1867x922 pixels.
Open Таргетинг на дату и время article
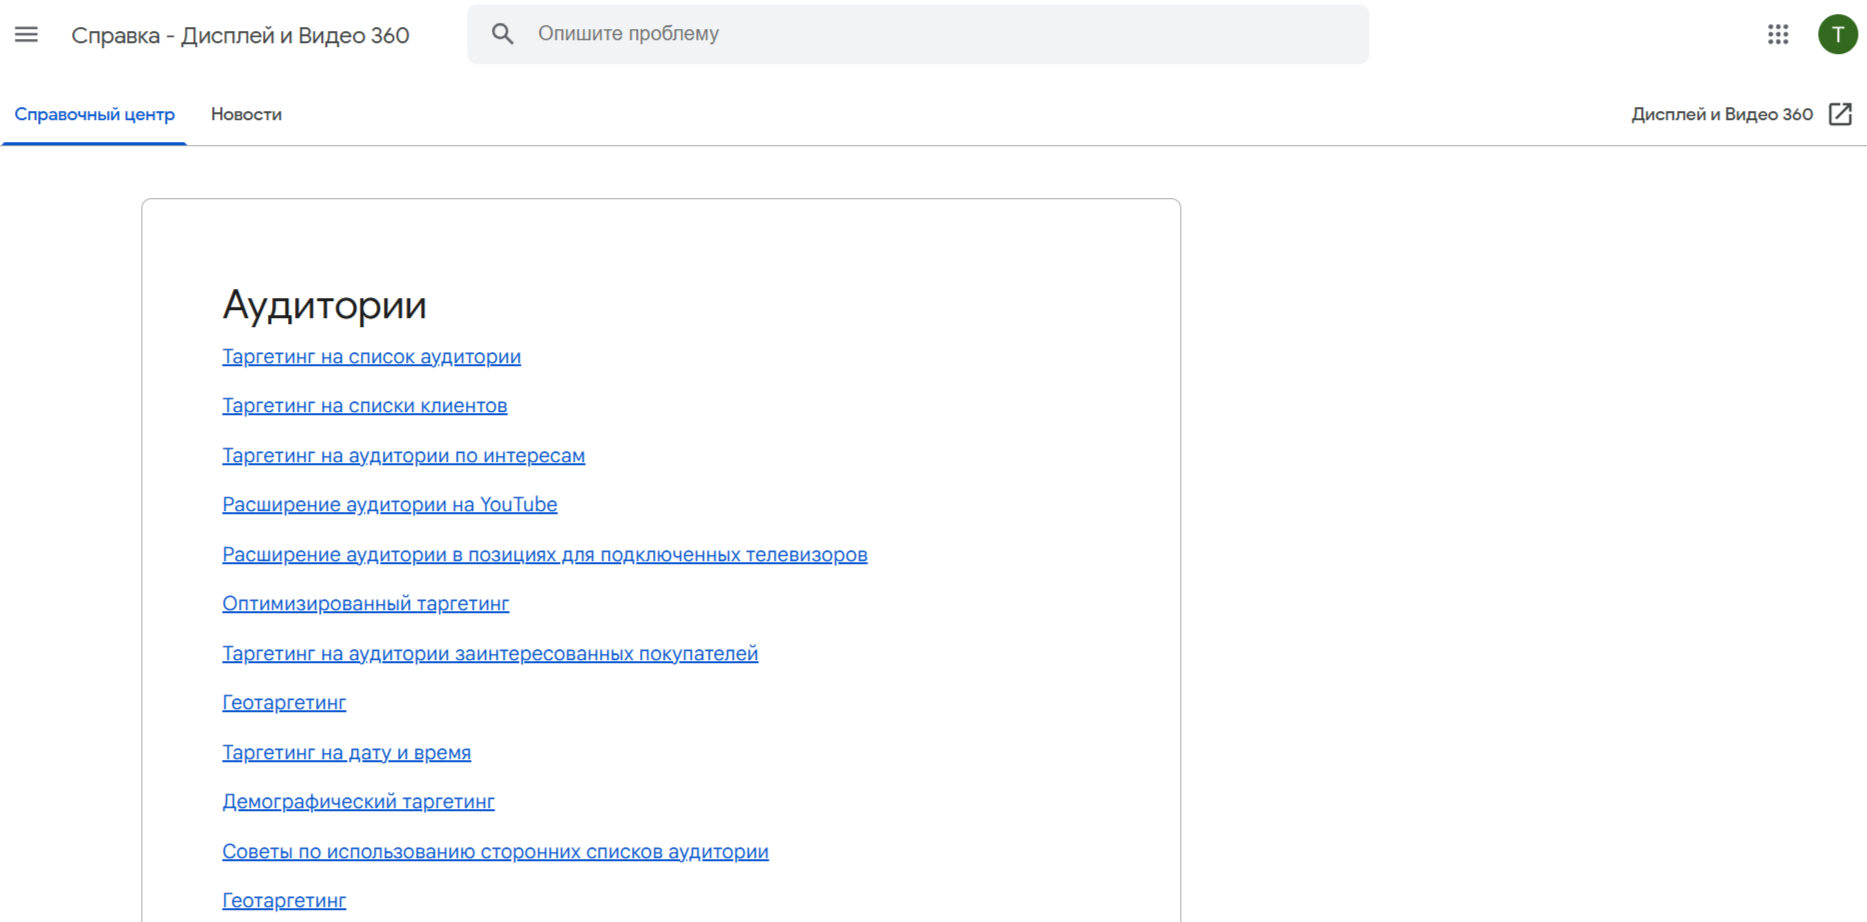click(x=346, y=753)
